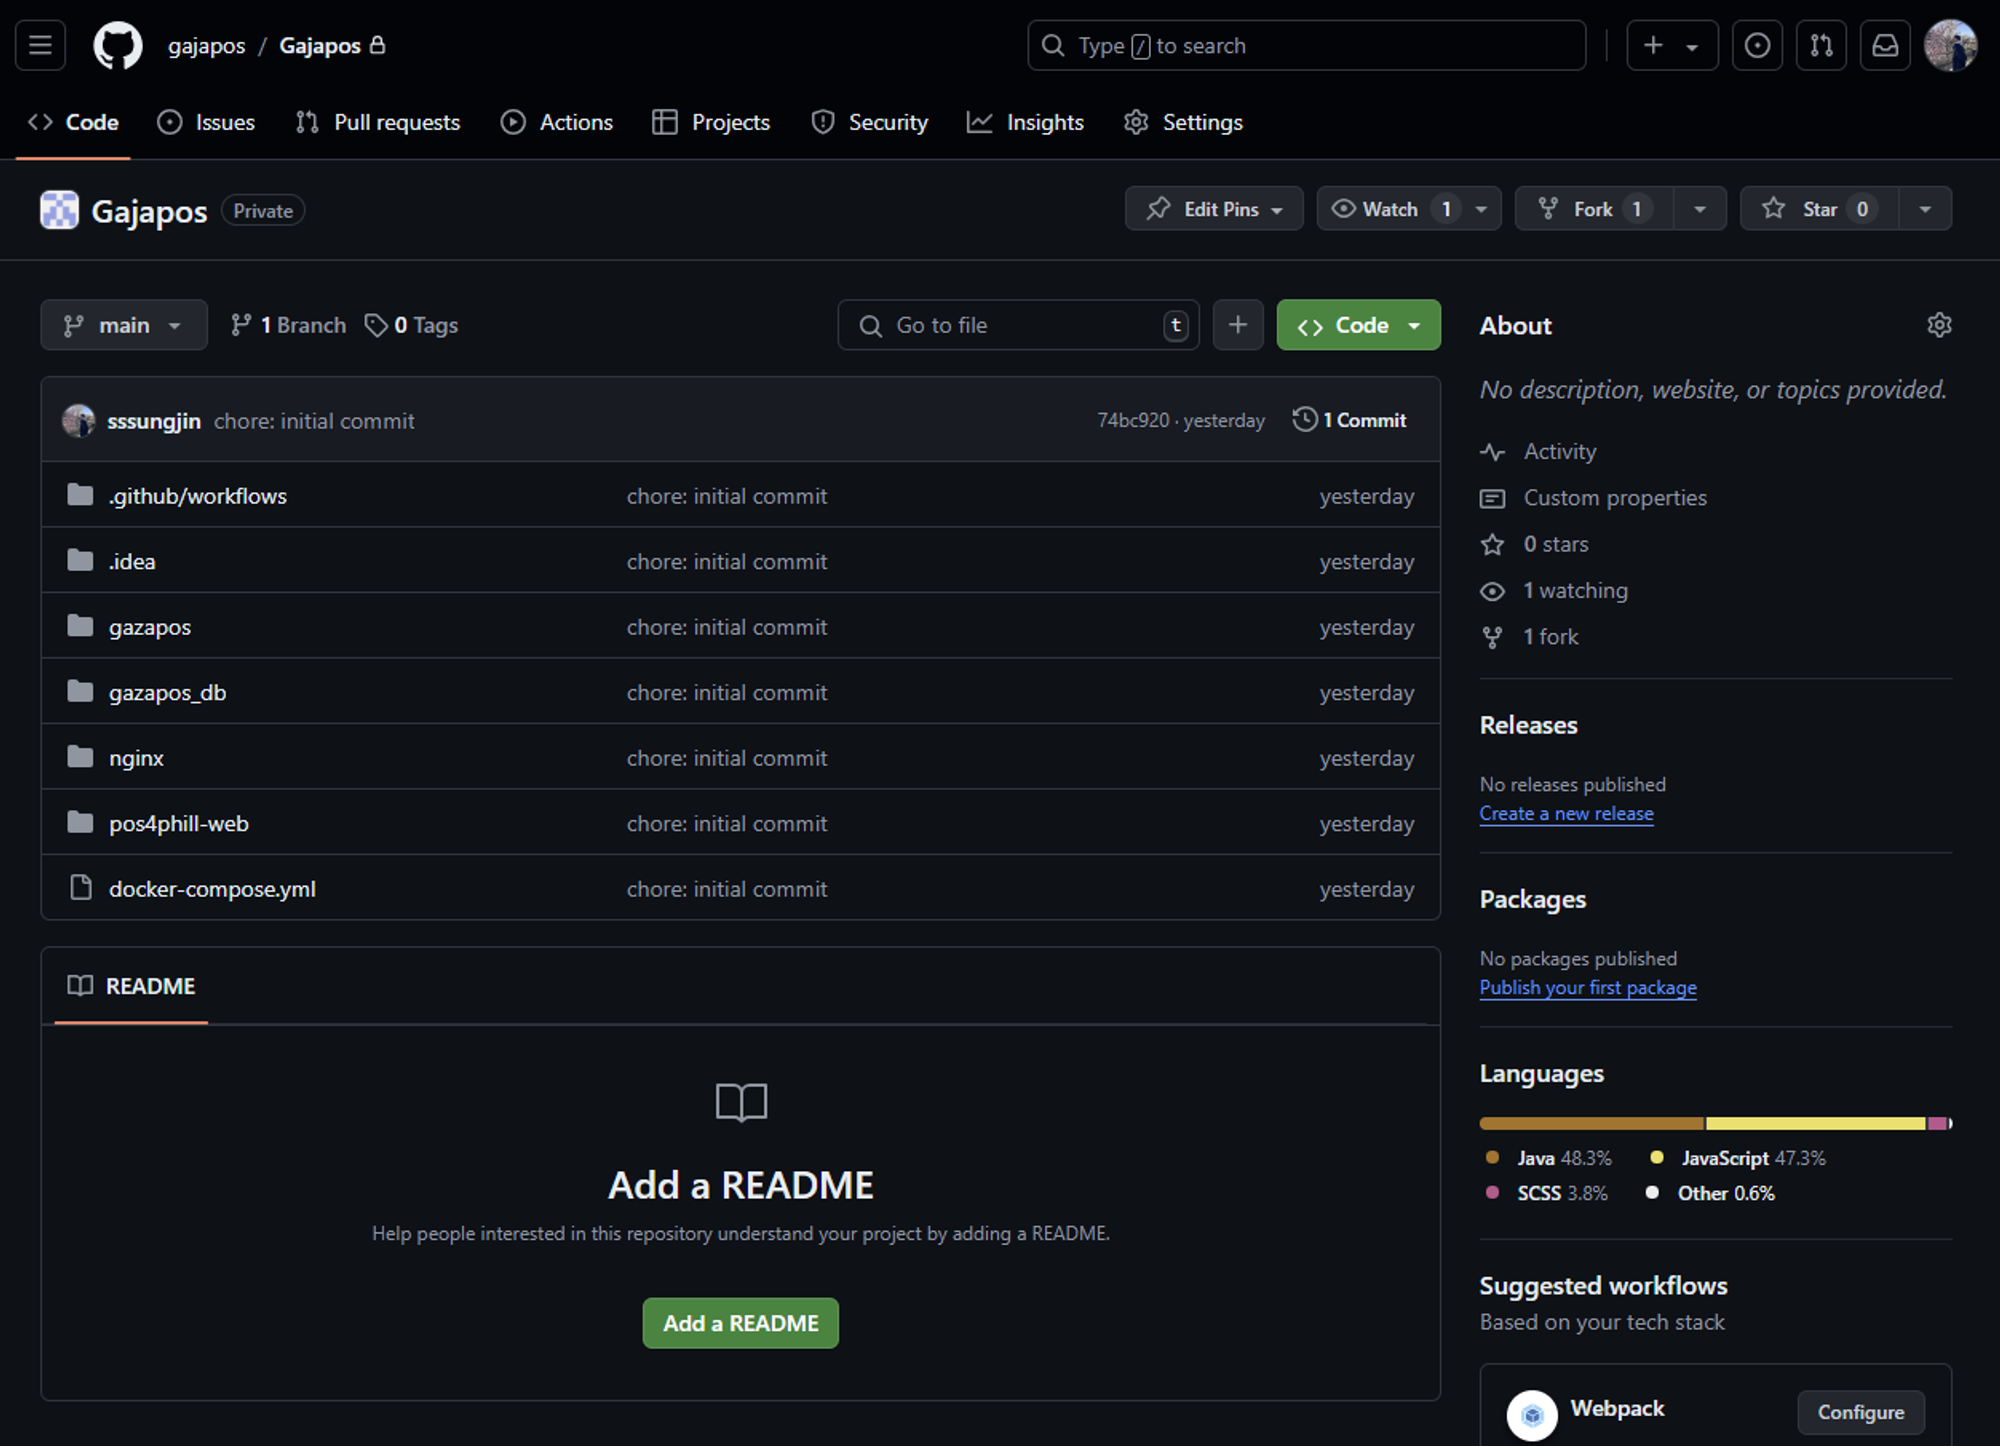Click the add file plus button

[x=1237, y=325]
